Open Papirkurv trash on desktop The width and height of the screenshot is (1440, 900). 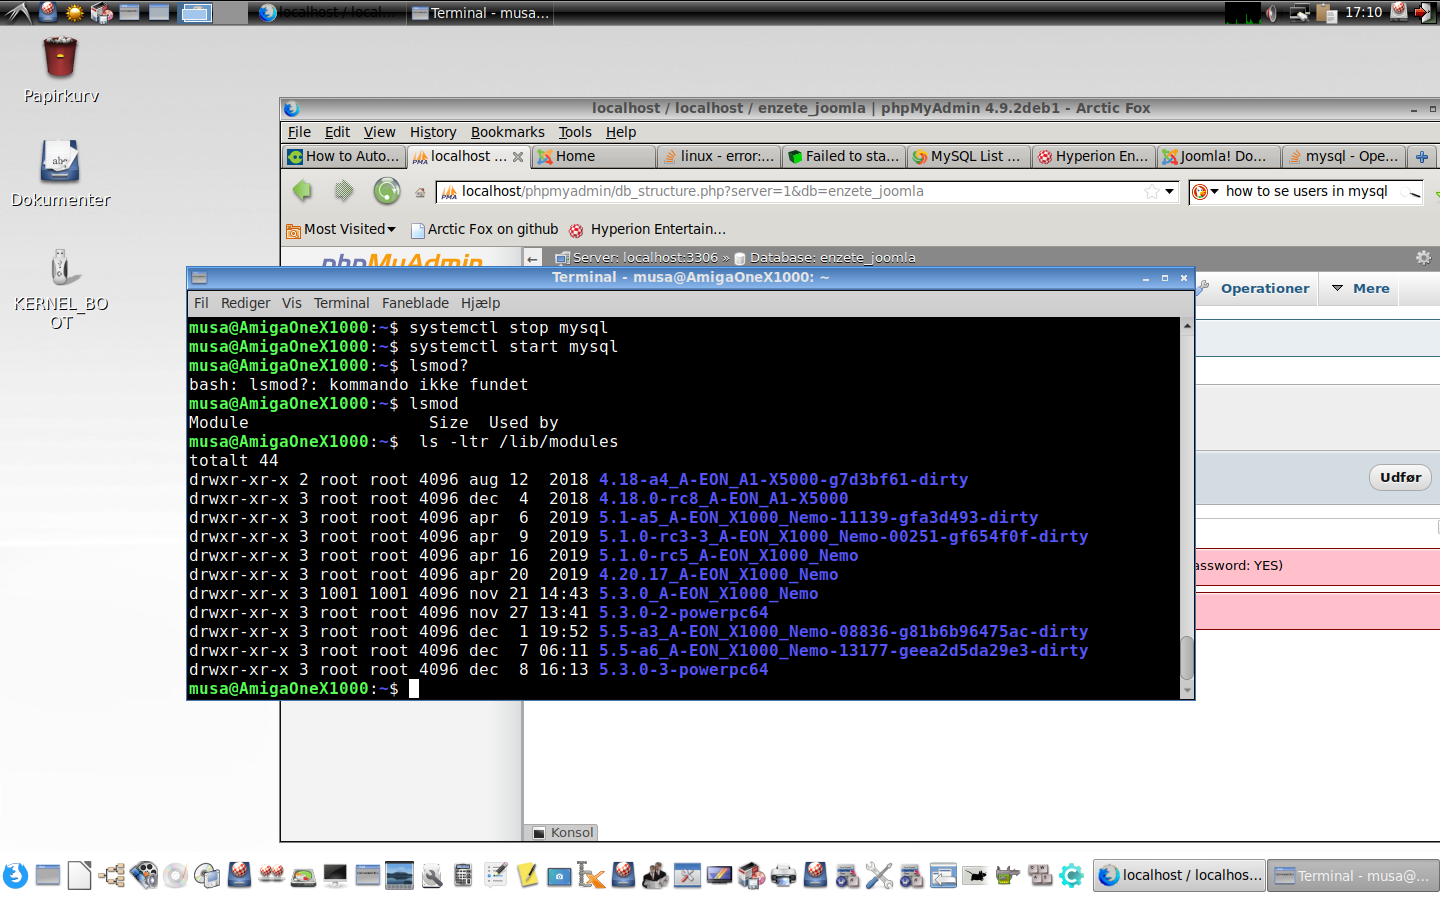click(x=60, y=60)
